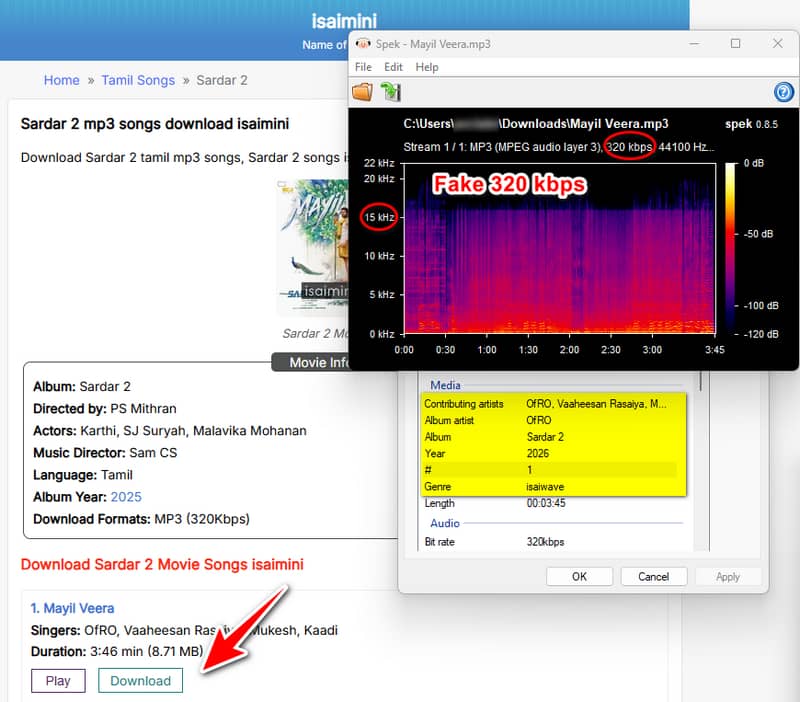The width and height of the screenshot is (800, 702).
Task: Select the Album value Sardar 2 in properties
Action: pos(545,437)
